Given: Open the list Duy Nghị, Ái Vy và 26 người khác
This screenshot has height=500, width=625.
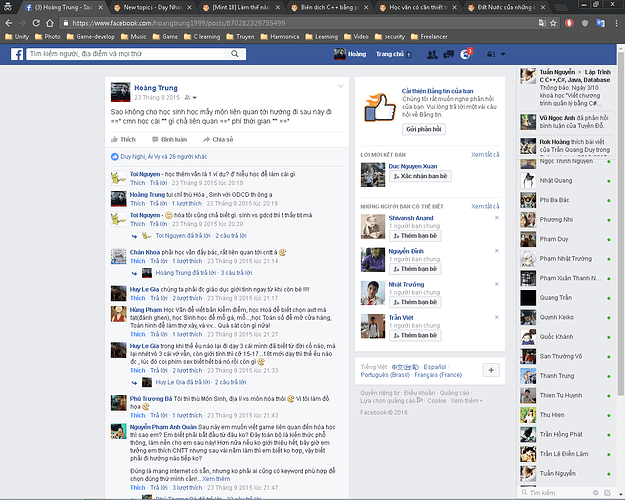Looking at the screenshot, I should (164, 157).
